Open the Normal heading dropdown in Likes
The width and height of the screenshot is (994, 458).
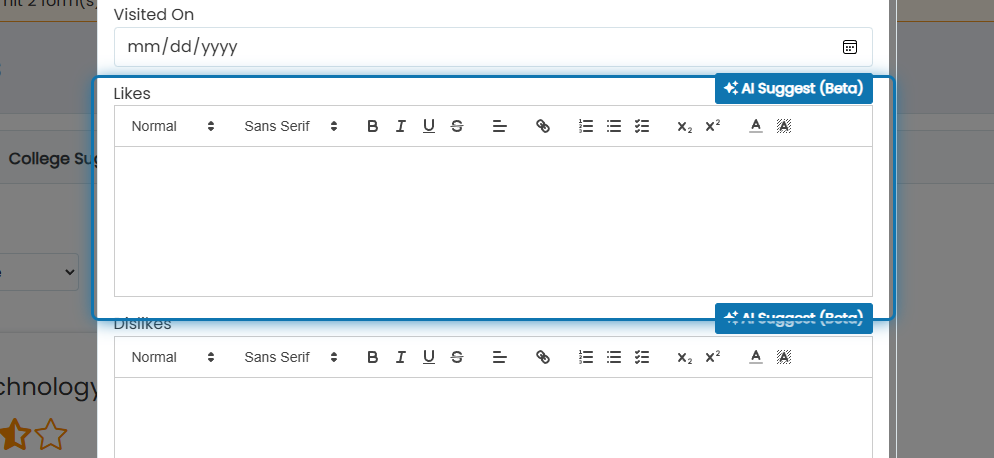(x=172, y=126)
